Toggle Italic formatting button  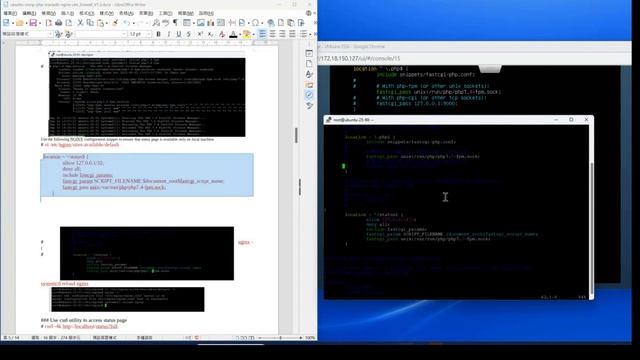click(169, 34)
